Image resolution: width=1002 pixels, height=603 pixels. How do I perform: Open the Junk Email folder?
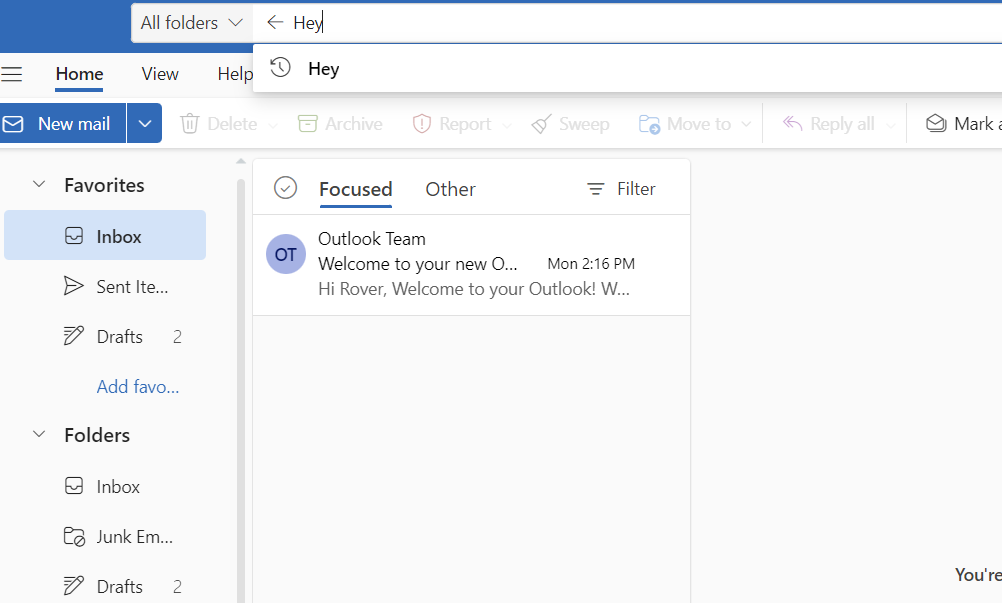click(105, 537)
